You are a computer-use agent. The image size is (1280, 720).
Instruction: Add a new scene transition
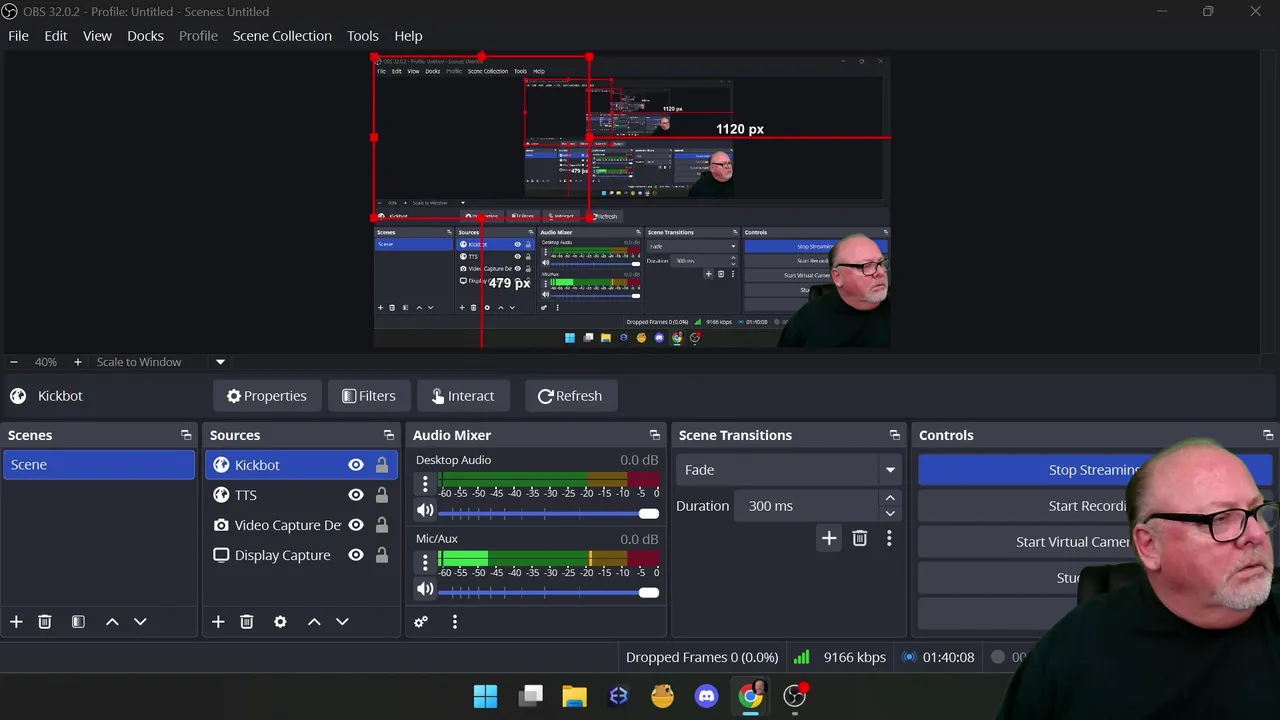tap(829, 538)
